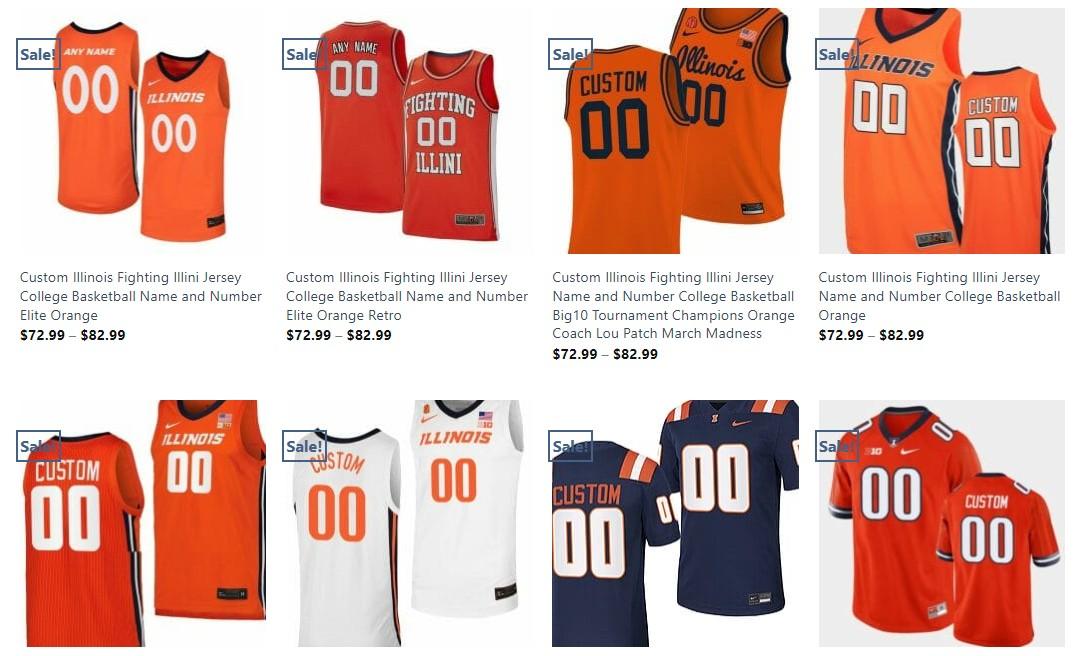Screen dimensions: 1077x656
Task: View the navy Illinois football jersey product
Action: 674,523
